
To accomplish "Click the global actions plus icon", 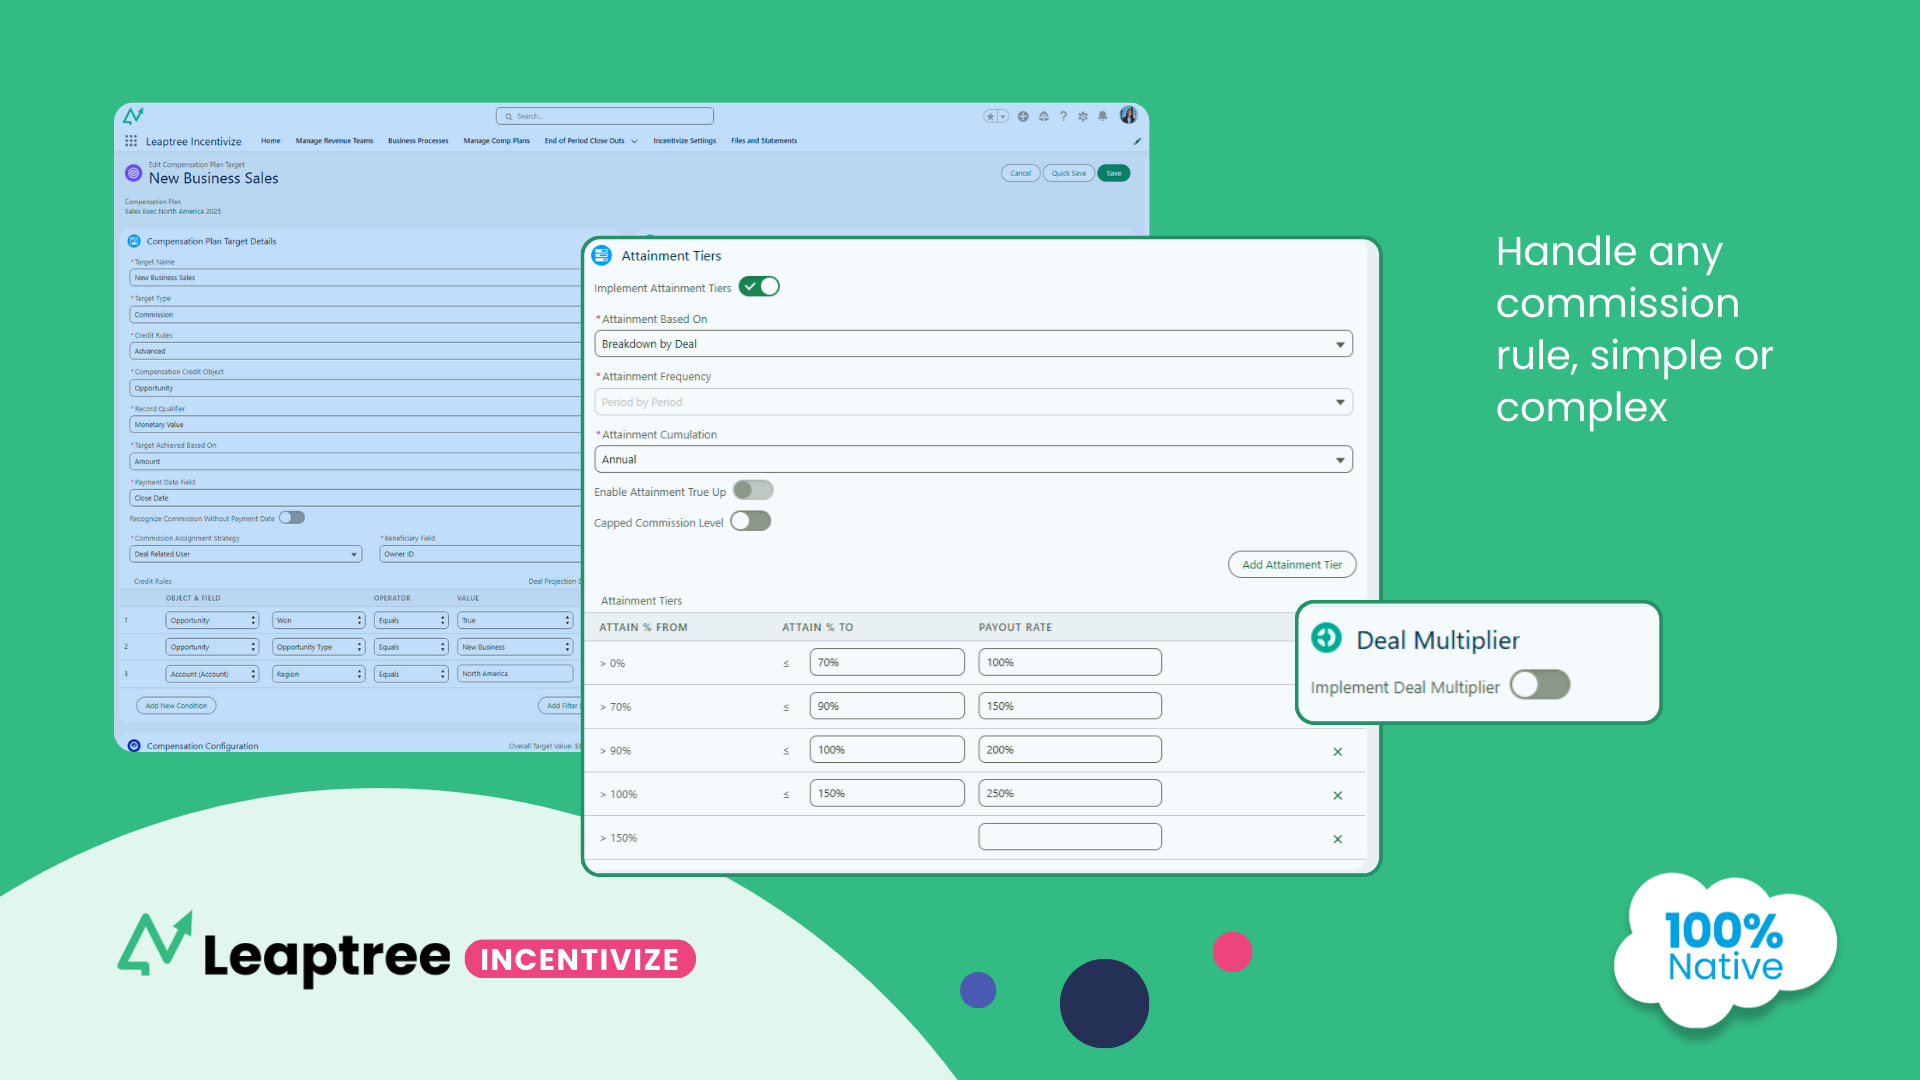I will (x=1023, y=116).
